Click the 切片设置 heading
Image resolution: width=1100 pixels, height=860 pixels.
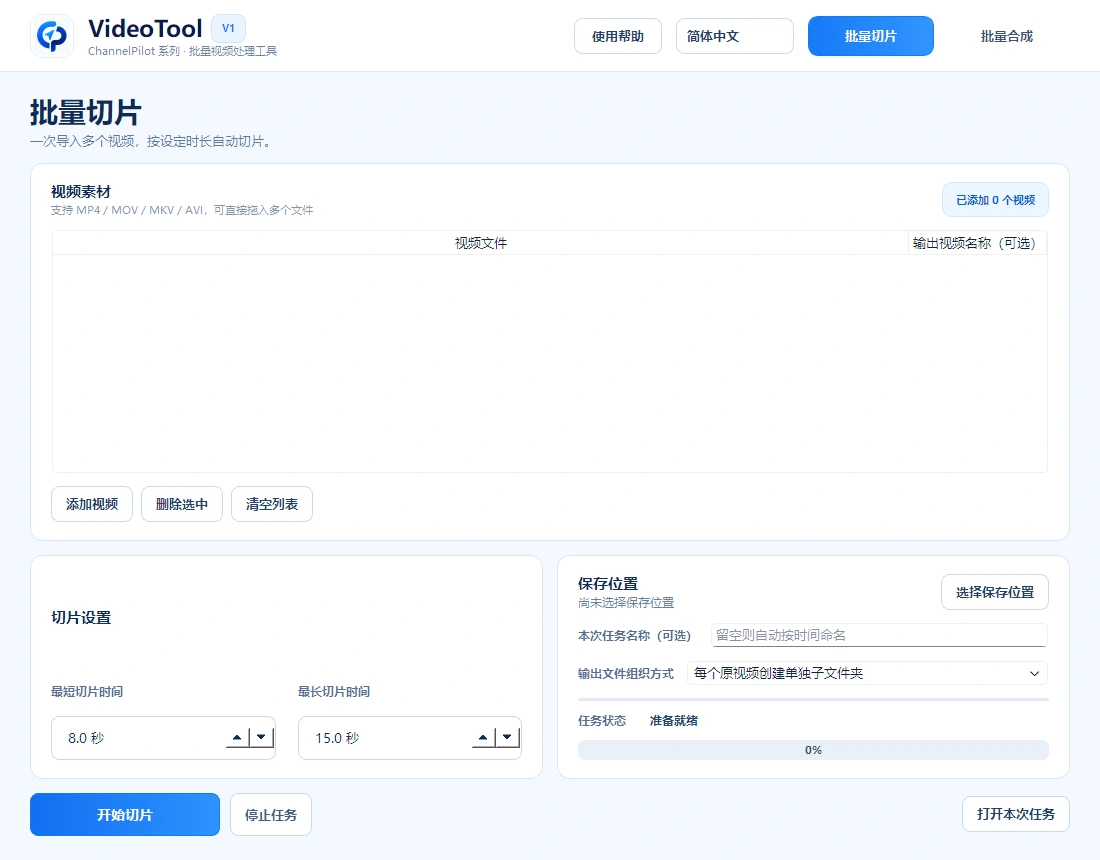coord(81,618)
